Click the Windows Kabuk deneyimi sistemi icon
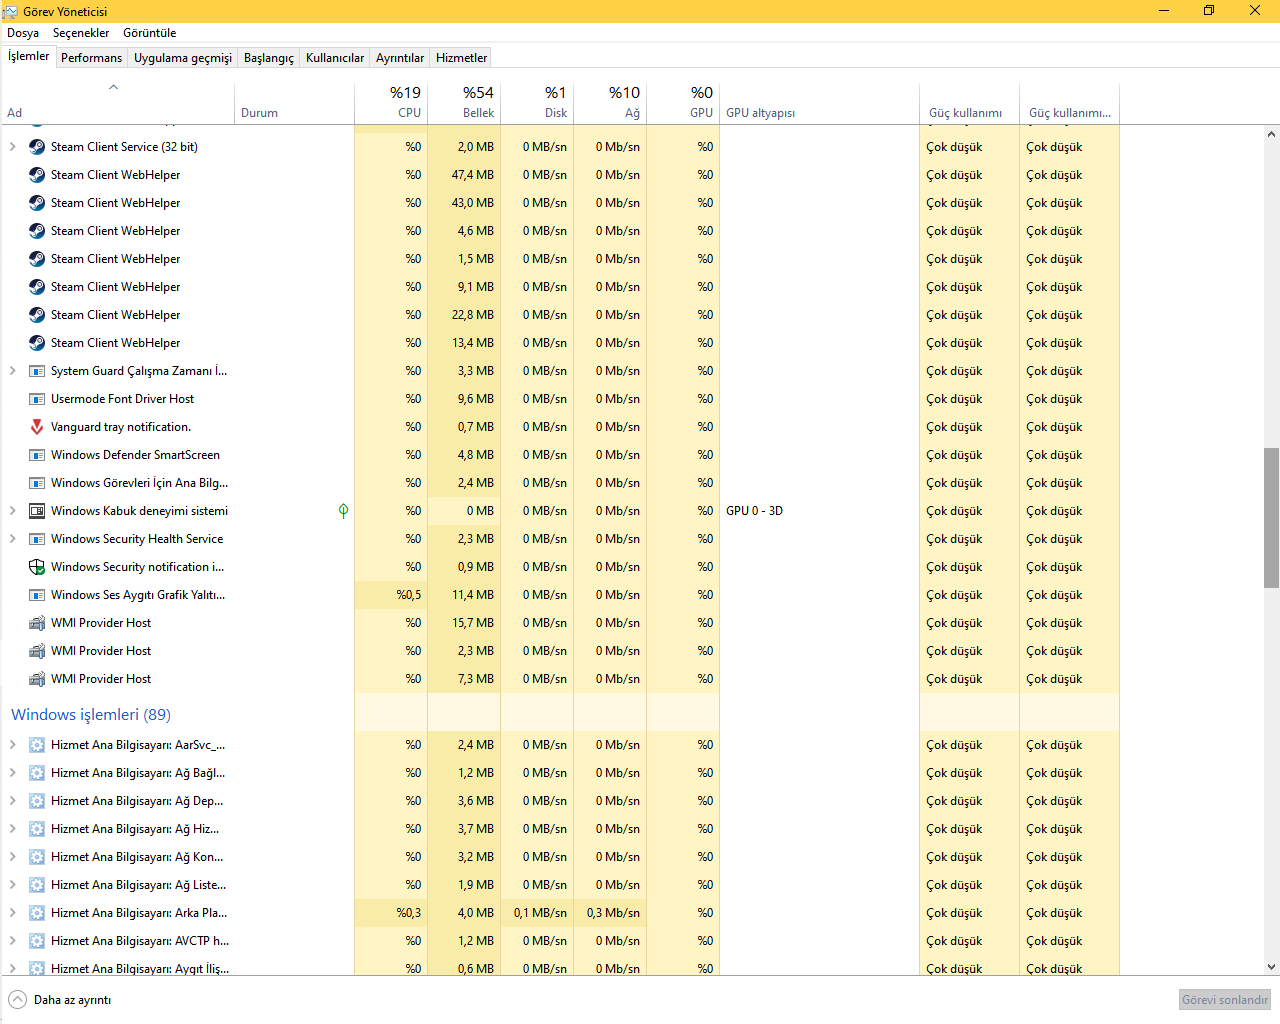The image size is (1280, 1024). 37,511
